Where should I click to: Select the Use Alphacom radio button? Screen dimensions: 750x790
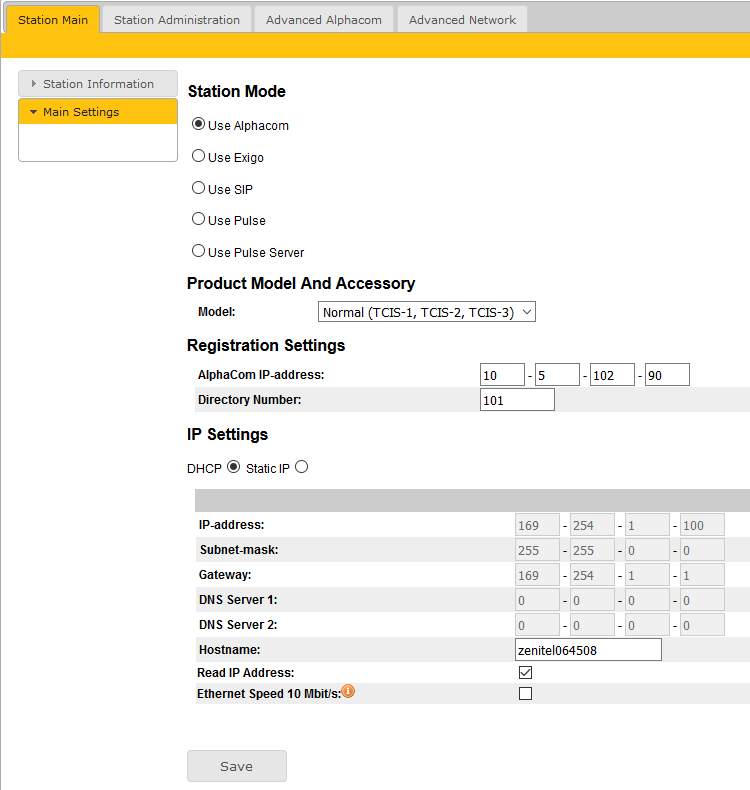pyautogui.click(x=198, y=125)
